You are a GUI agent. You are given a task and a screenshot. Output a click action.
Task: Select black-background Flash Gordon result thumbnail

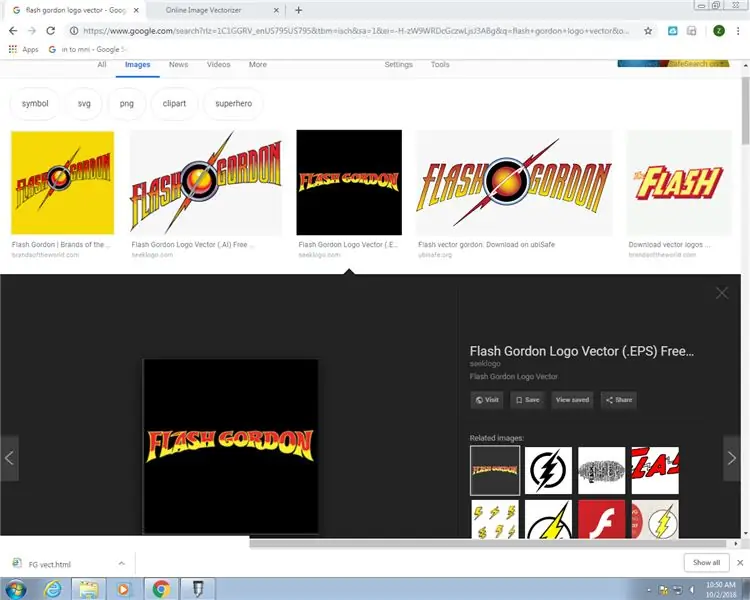point(349,183)
